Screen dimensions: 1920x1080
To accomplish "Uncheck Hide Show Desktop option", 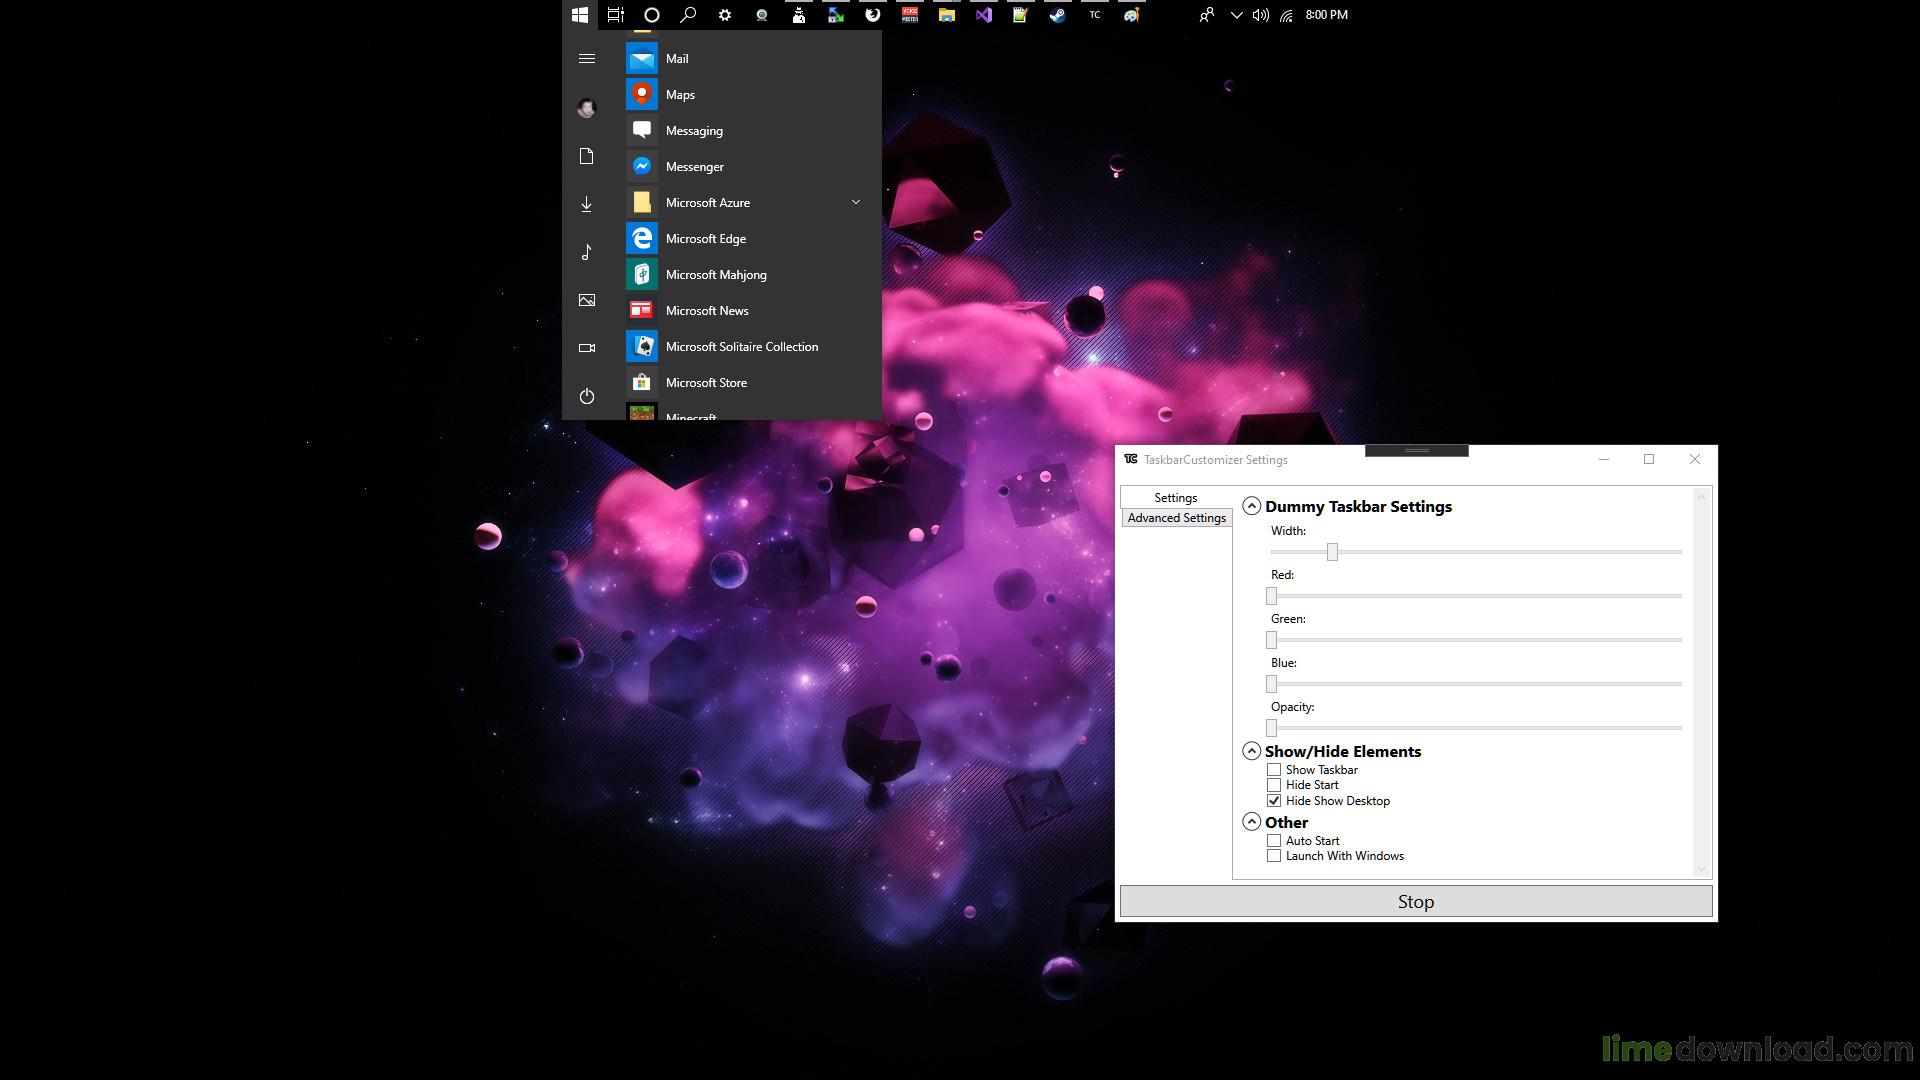I will click(x=1274, y=801).
